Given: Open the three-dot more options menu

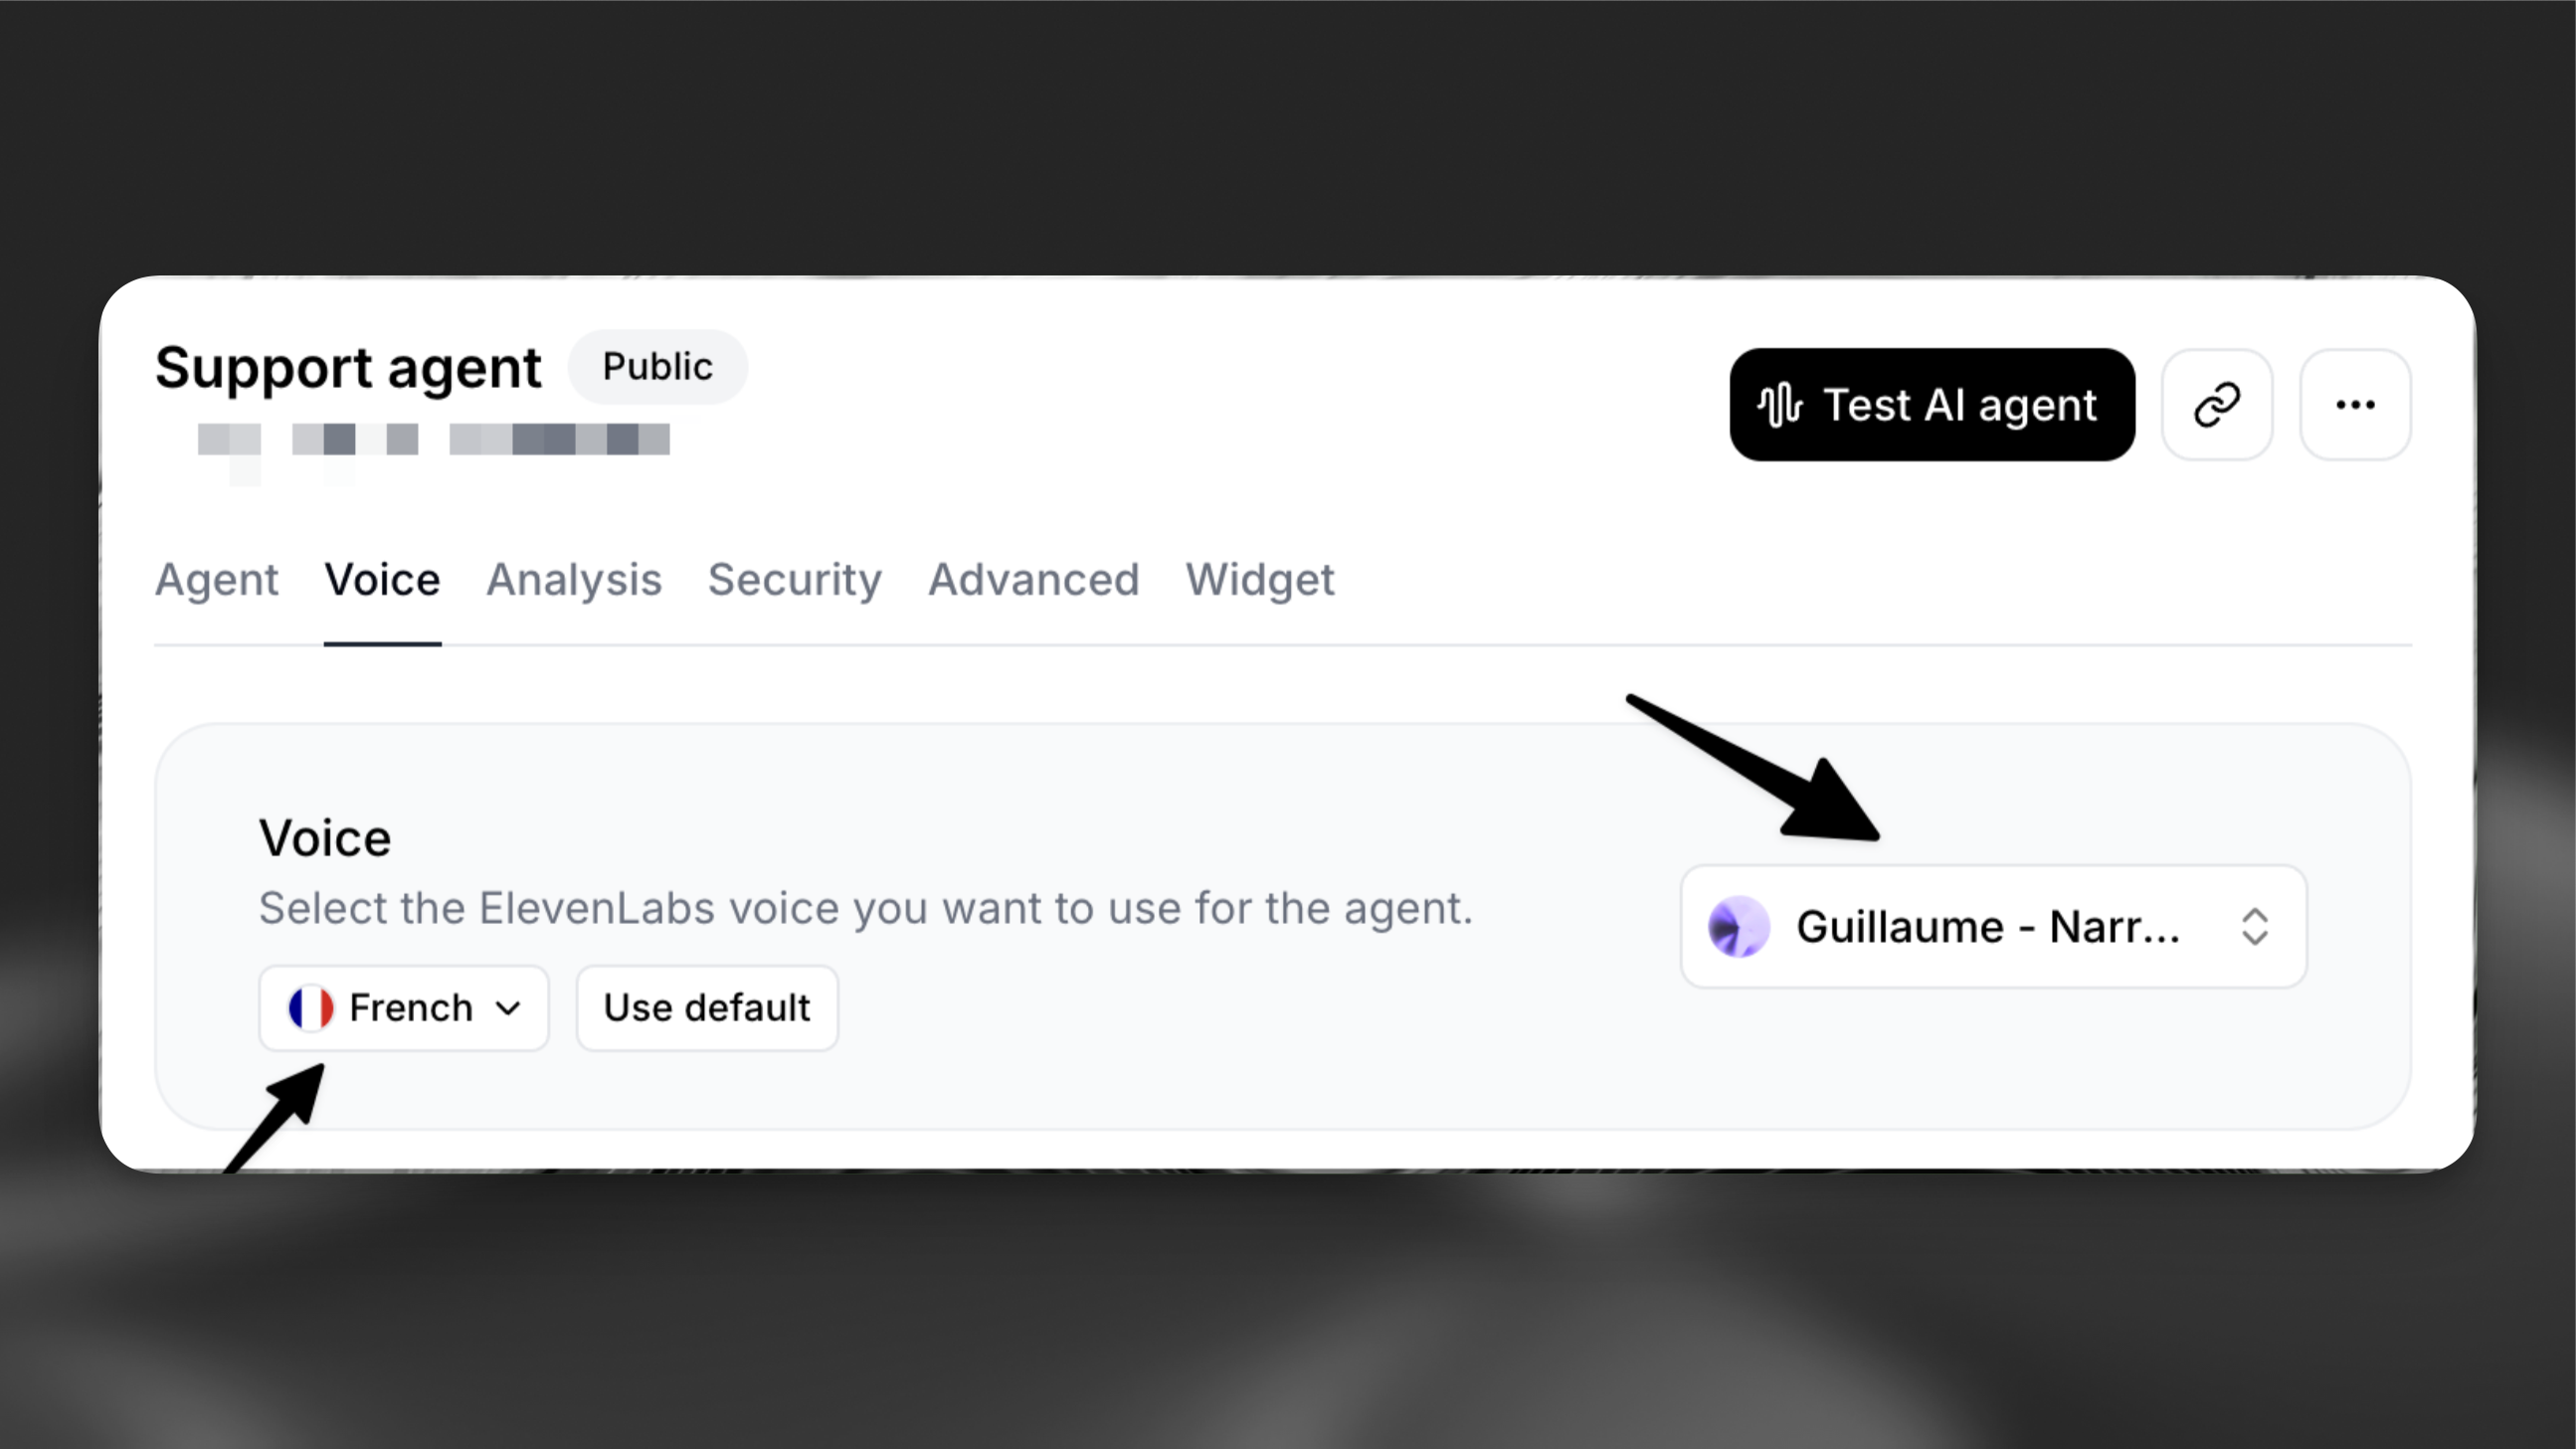Looking at the screenshot, I should 2355,405.
